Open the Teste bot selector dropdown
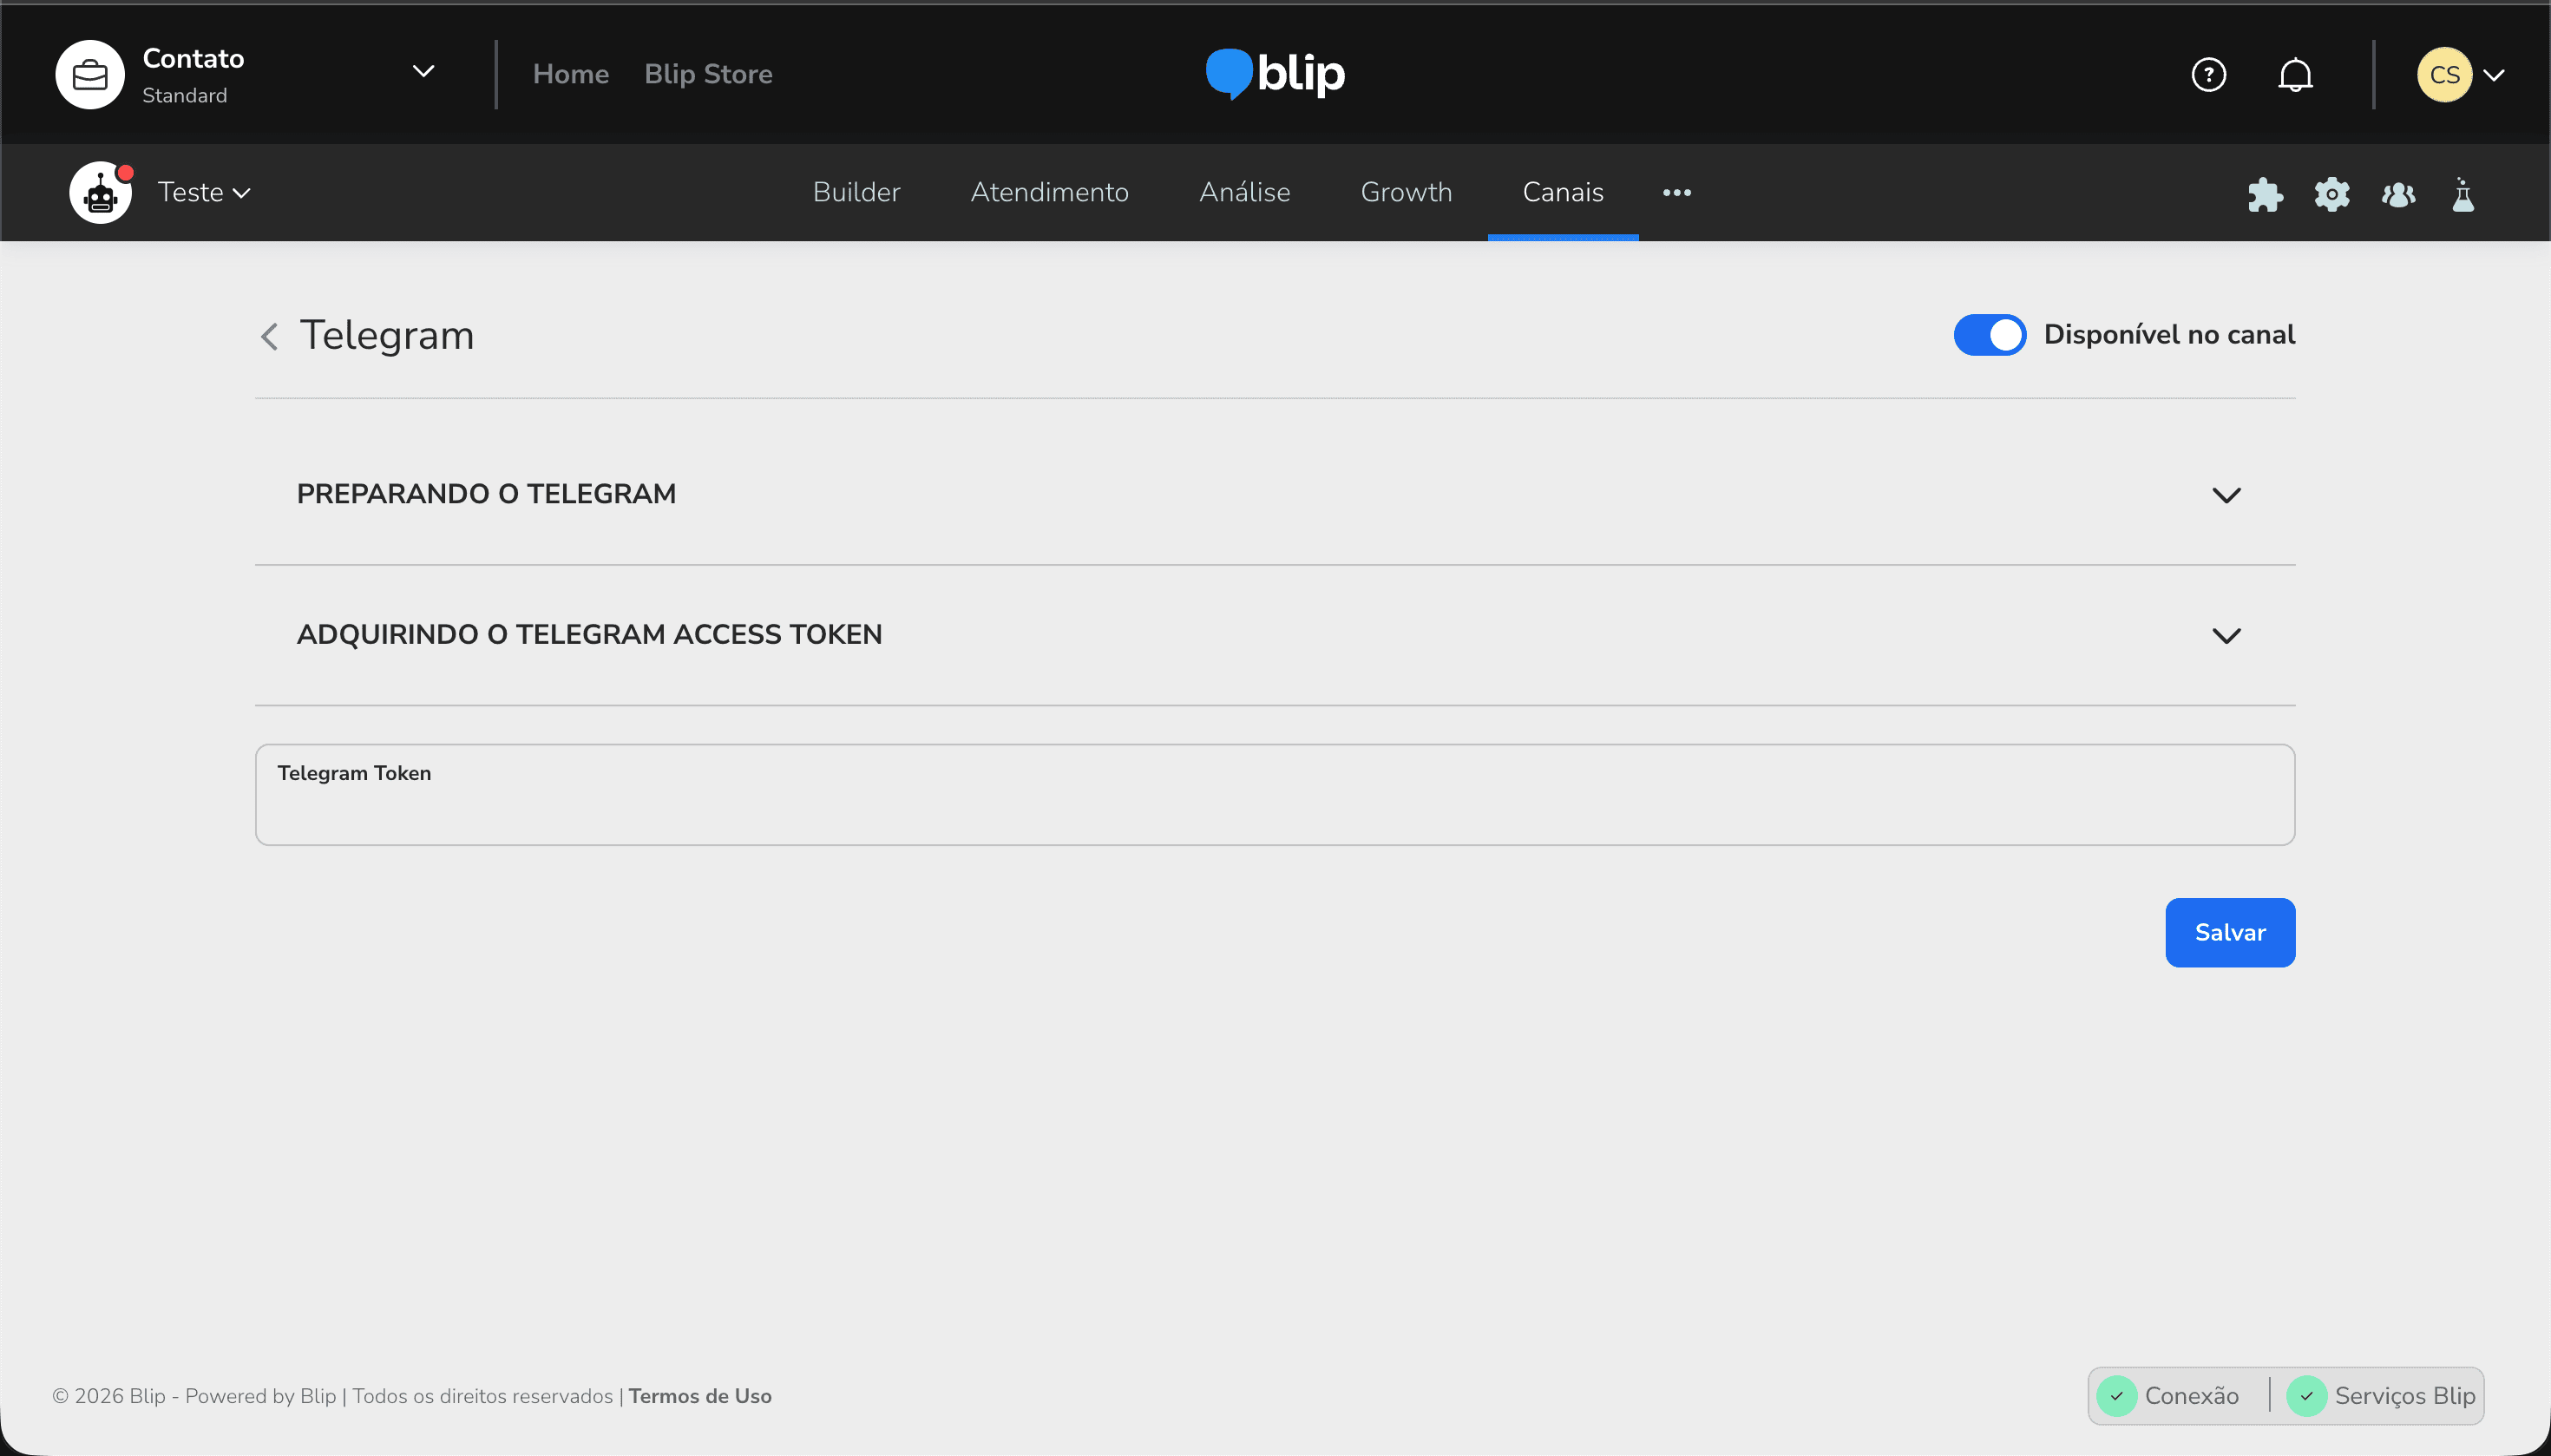Screen dimensions: 2551x1456 (x=204, y=192)
